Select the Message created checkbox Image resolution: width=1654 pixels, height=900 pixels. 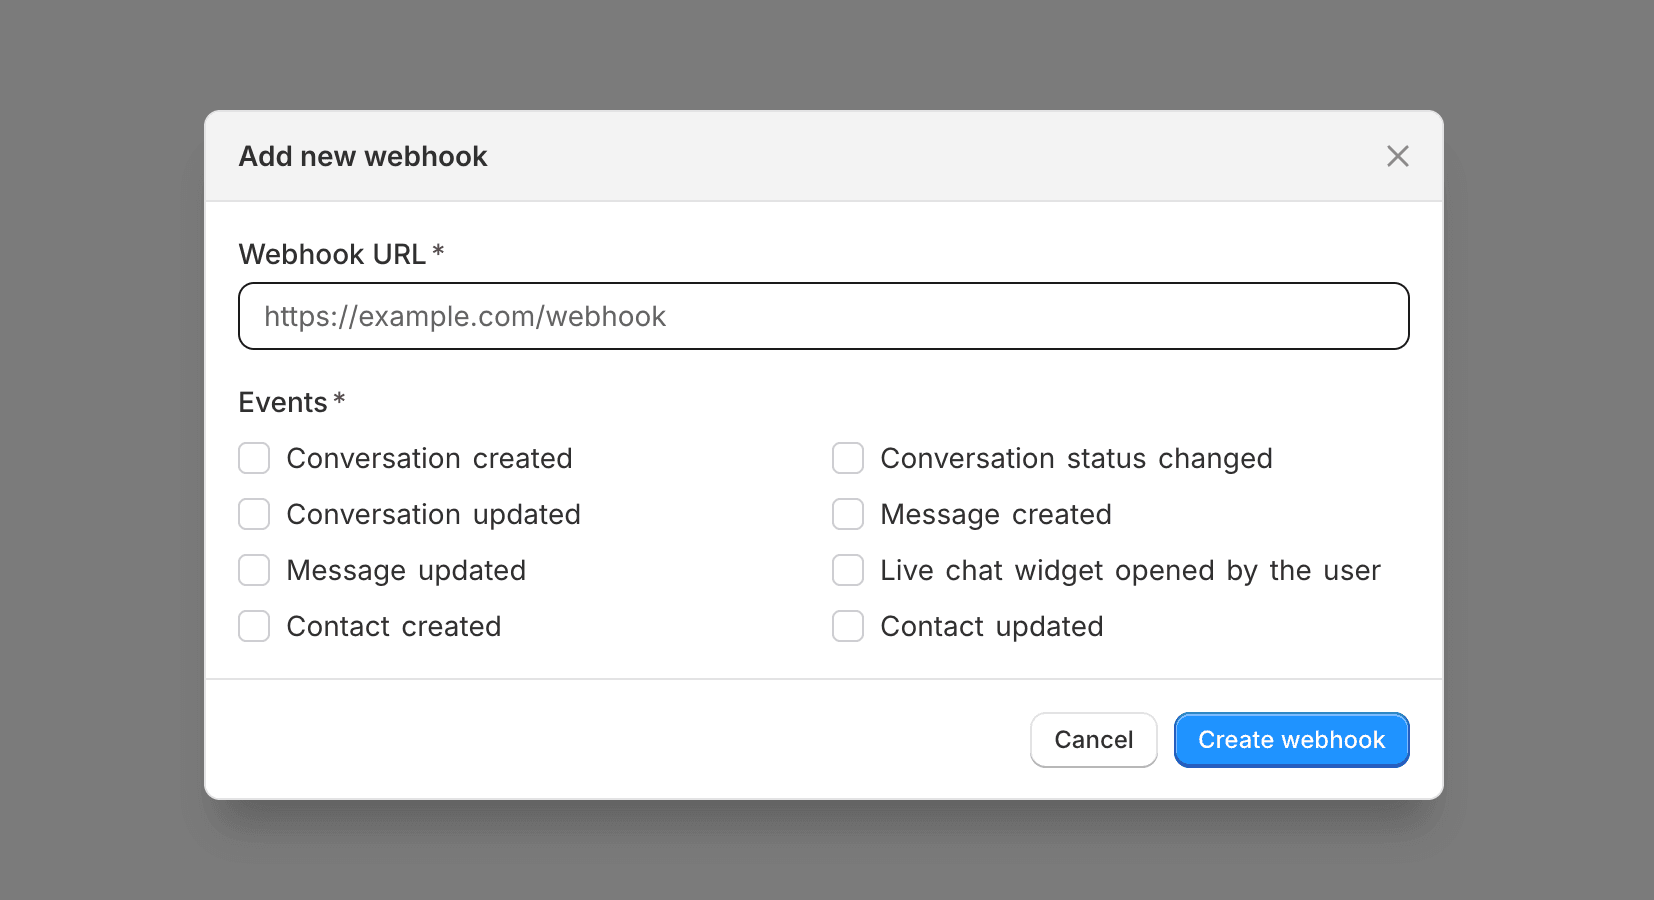click(x=848, y=514)
